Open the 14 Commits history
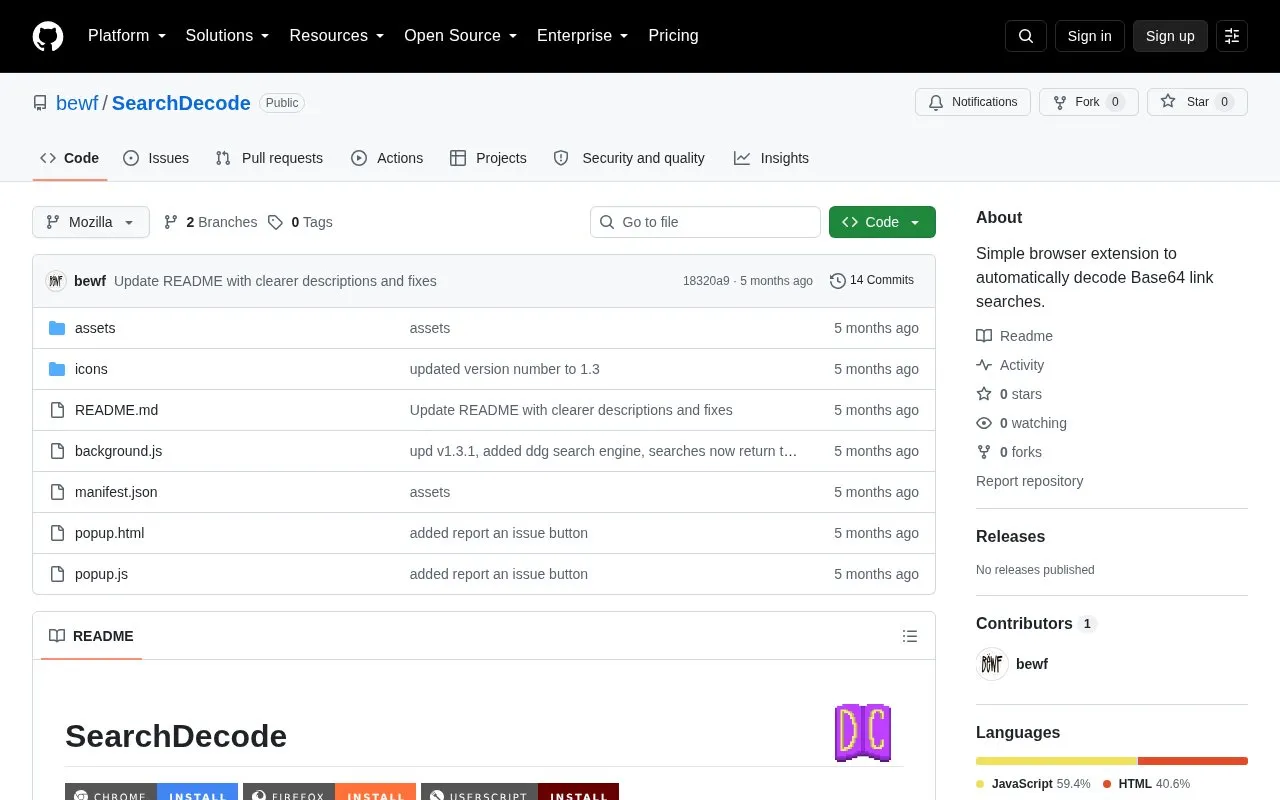Screen dimensions: 1280x800 click(x=872, y=281)
